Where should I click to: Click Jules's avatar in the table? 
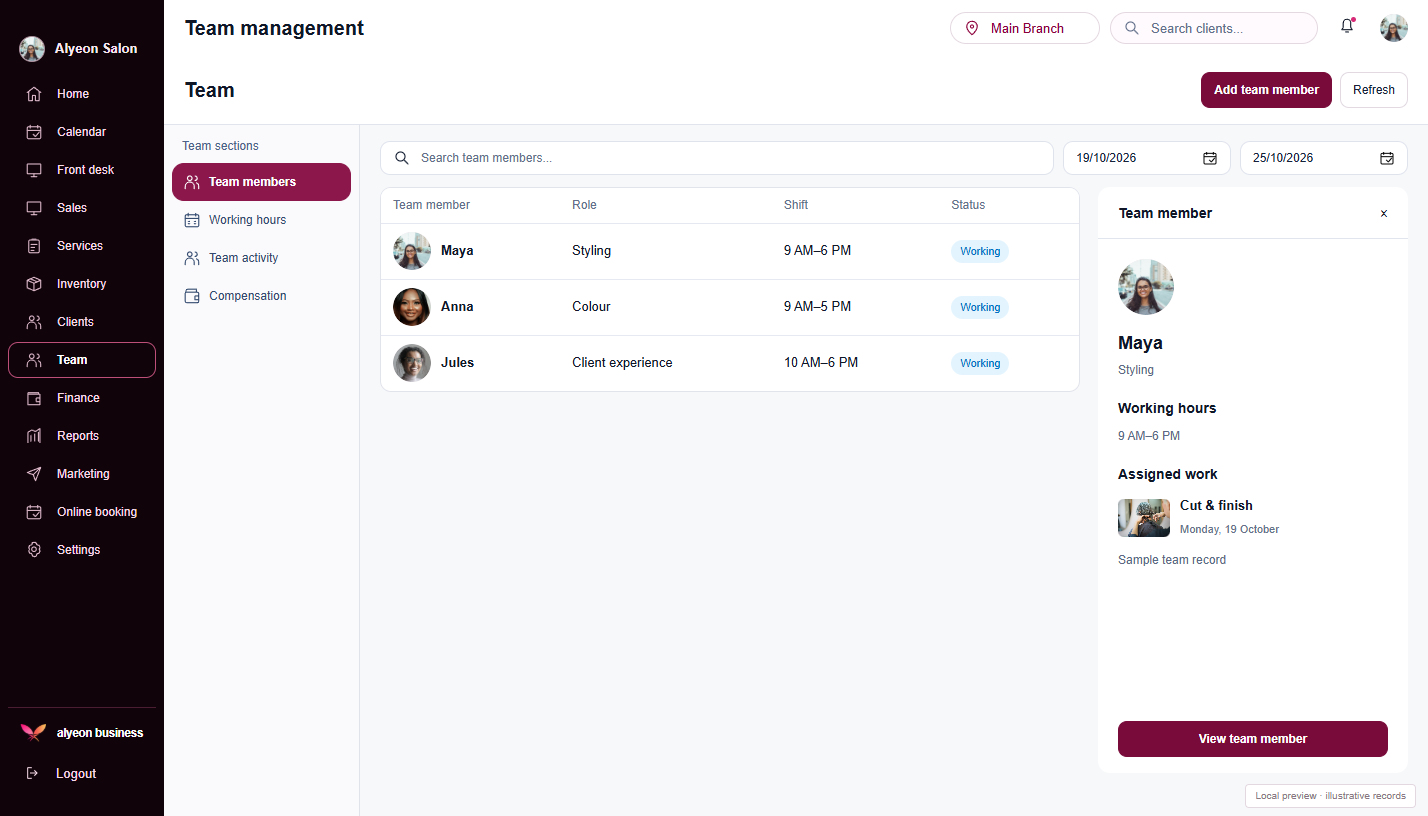point(412,363)
